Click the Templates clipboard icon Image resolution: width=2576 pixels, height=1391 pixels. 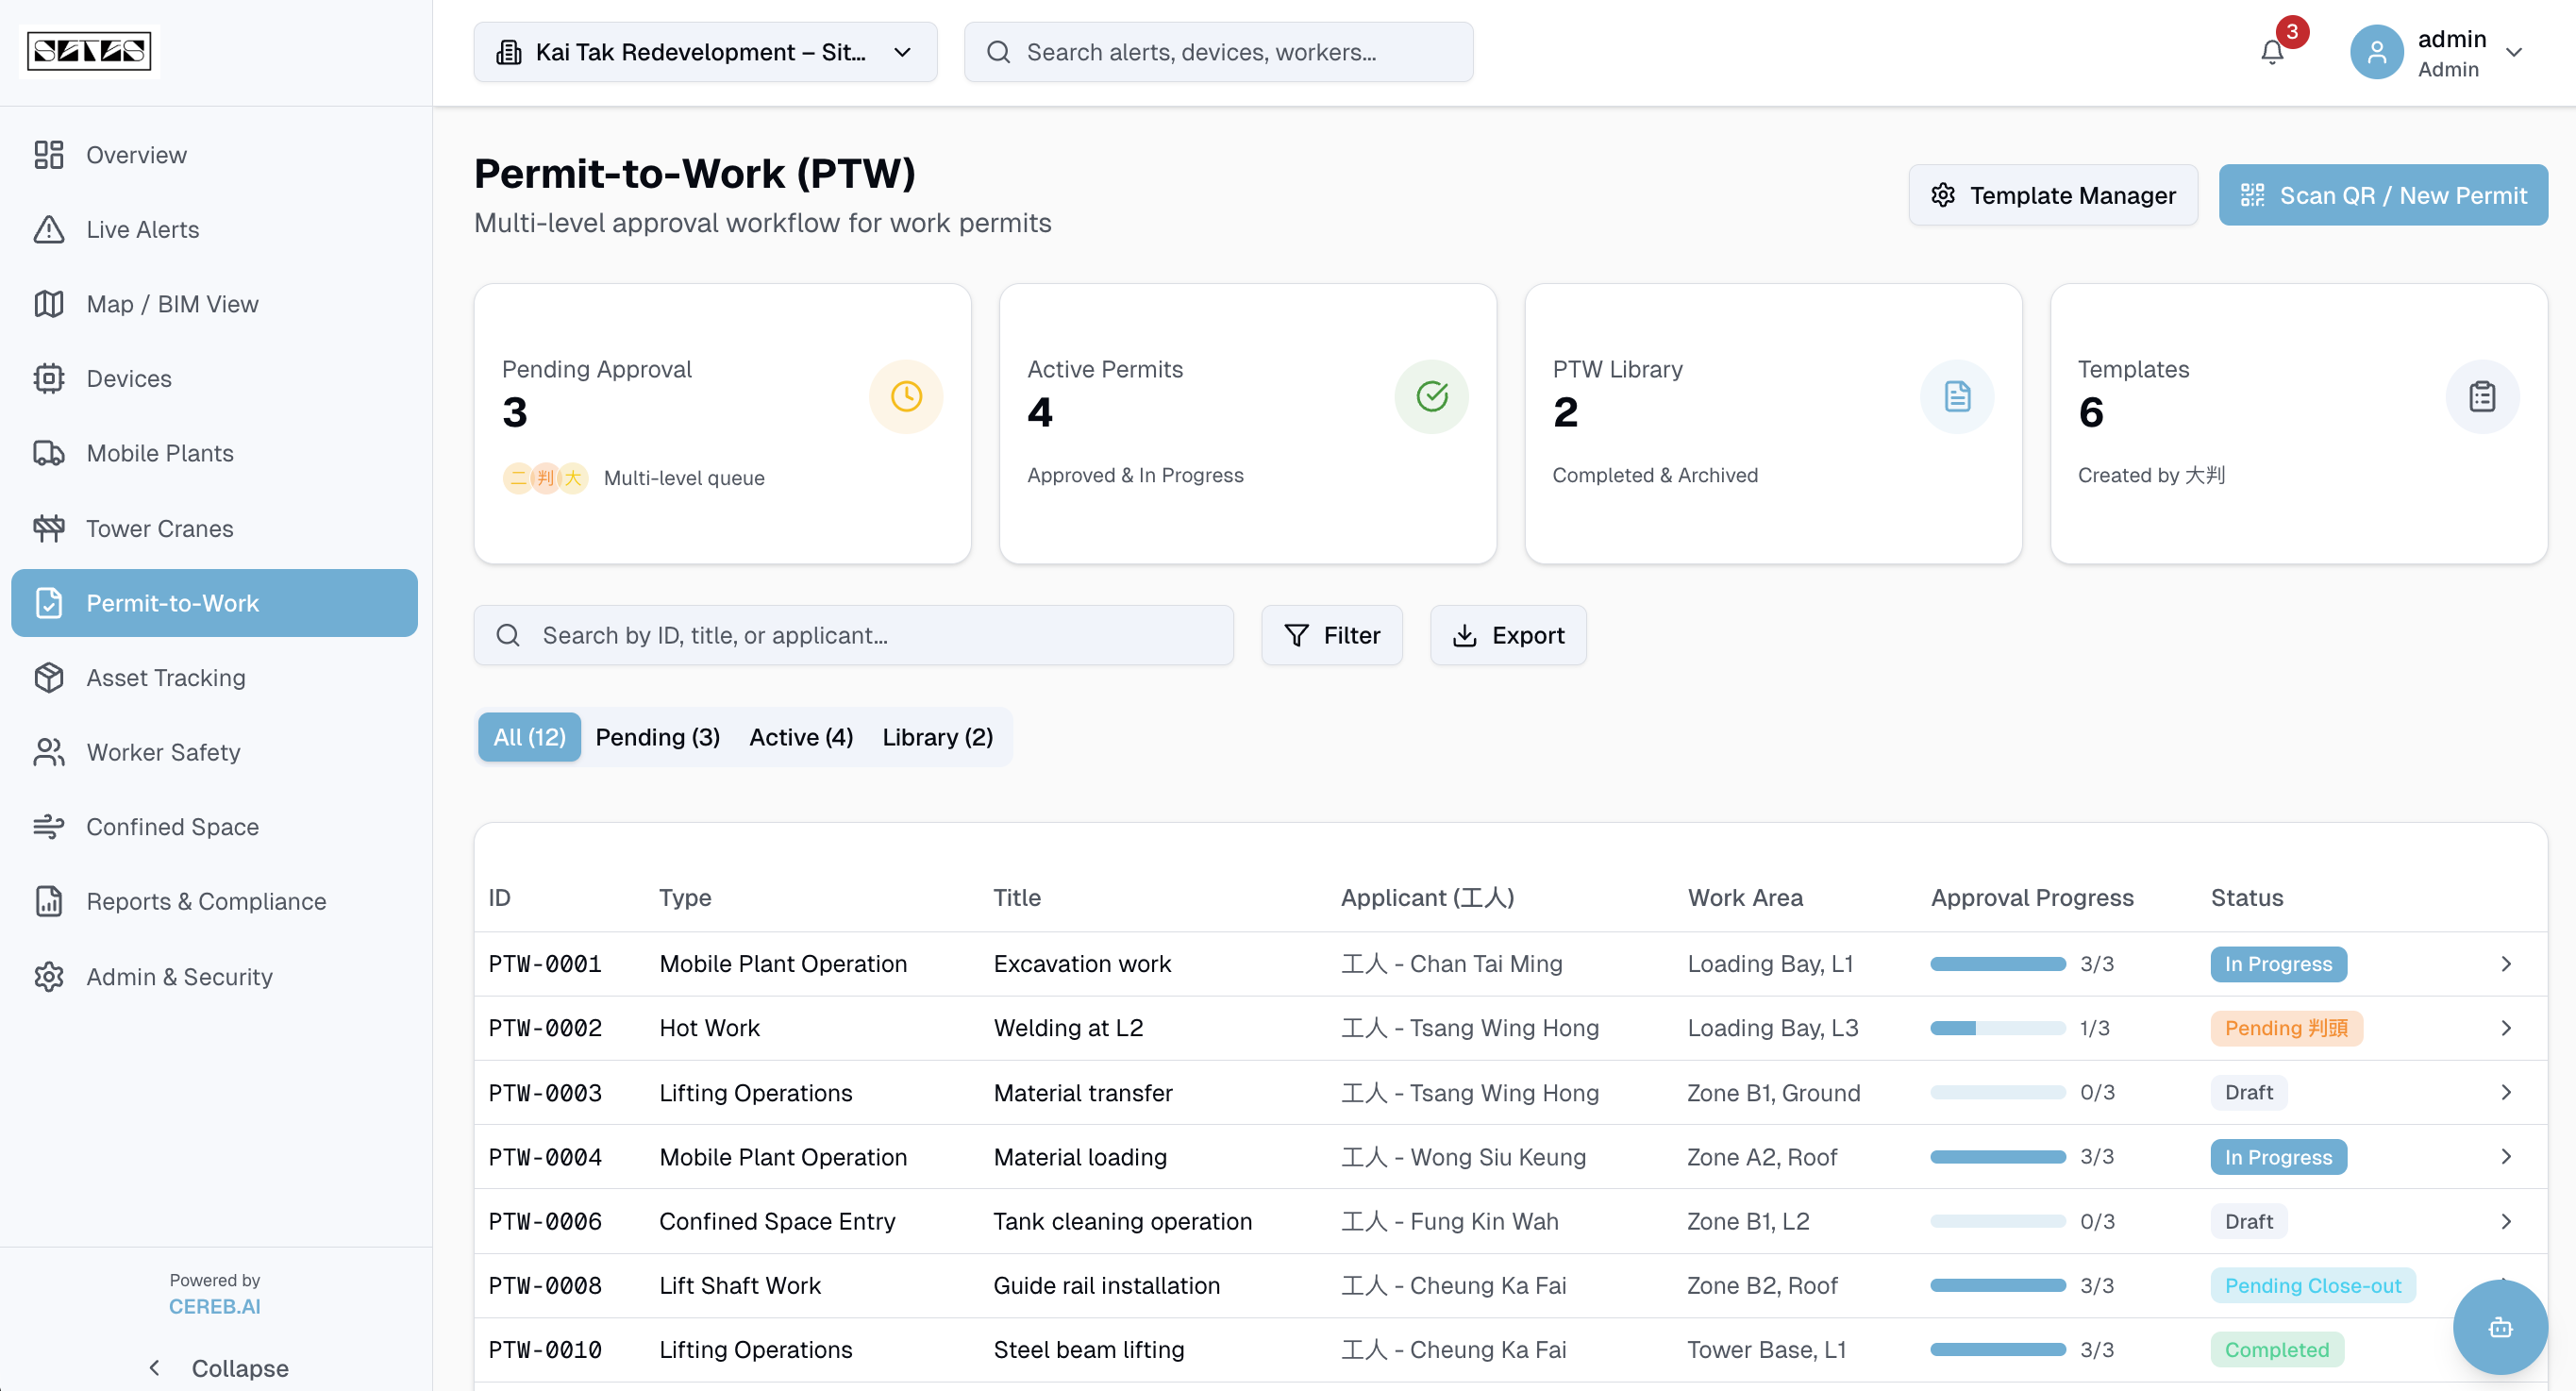pos(2481,397)
